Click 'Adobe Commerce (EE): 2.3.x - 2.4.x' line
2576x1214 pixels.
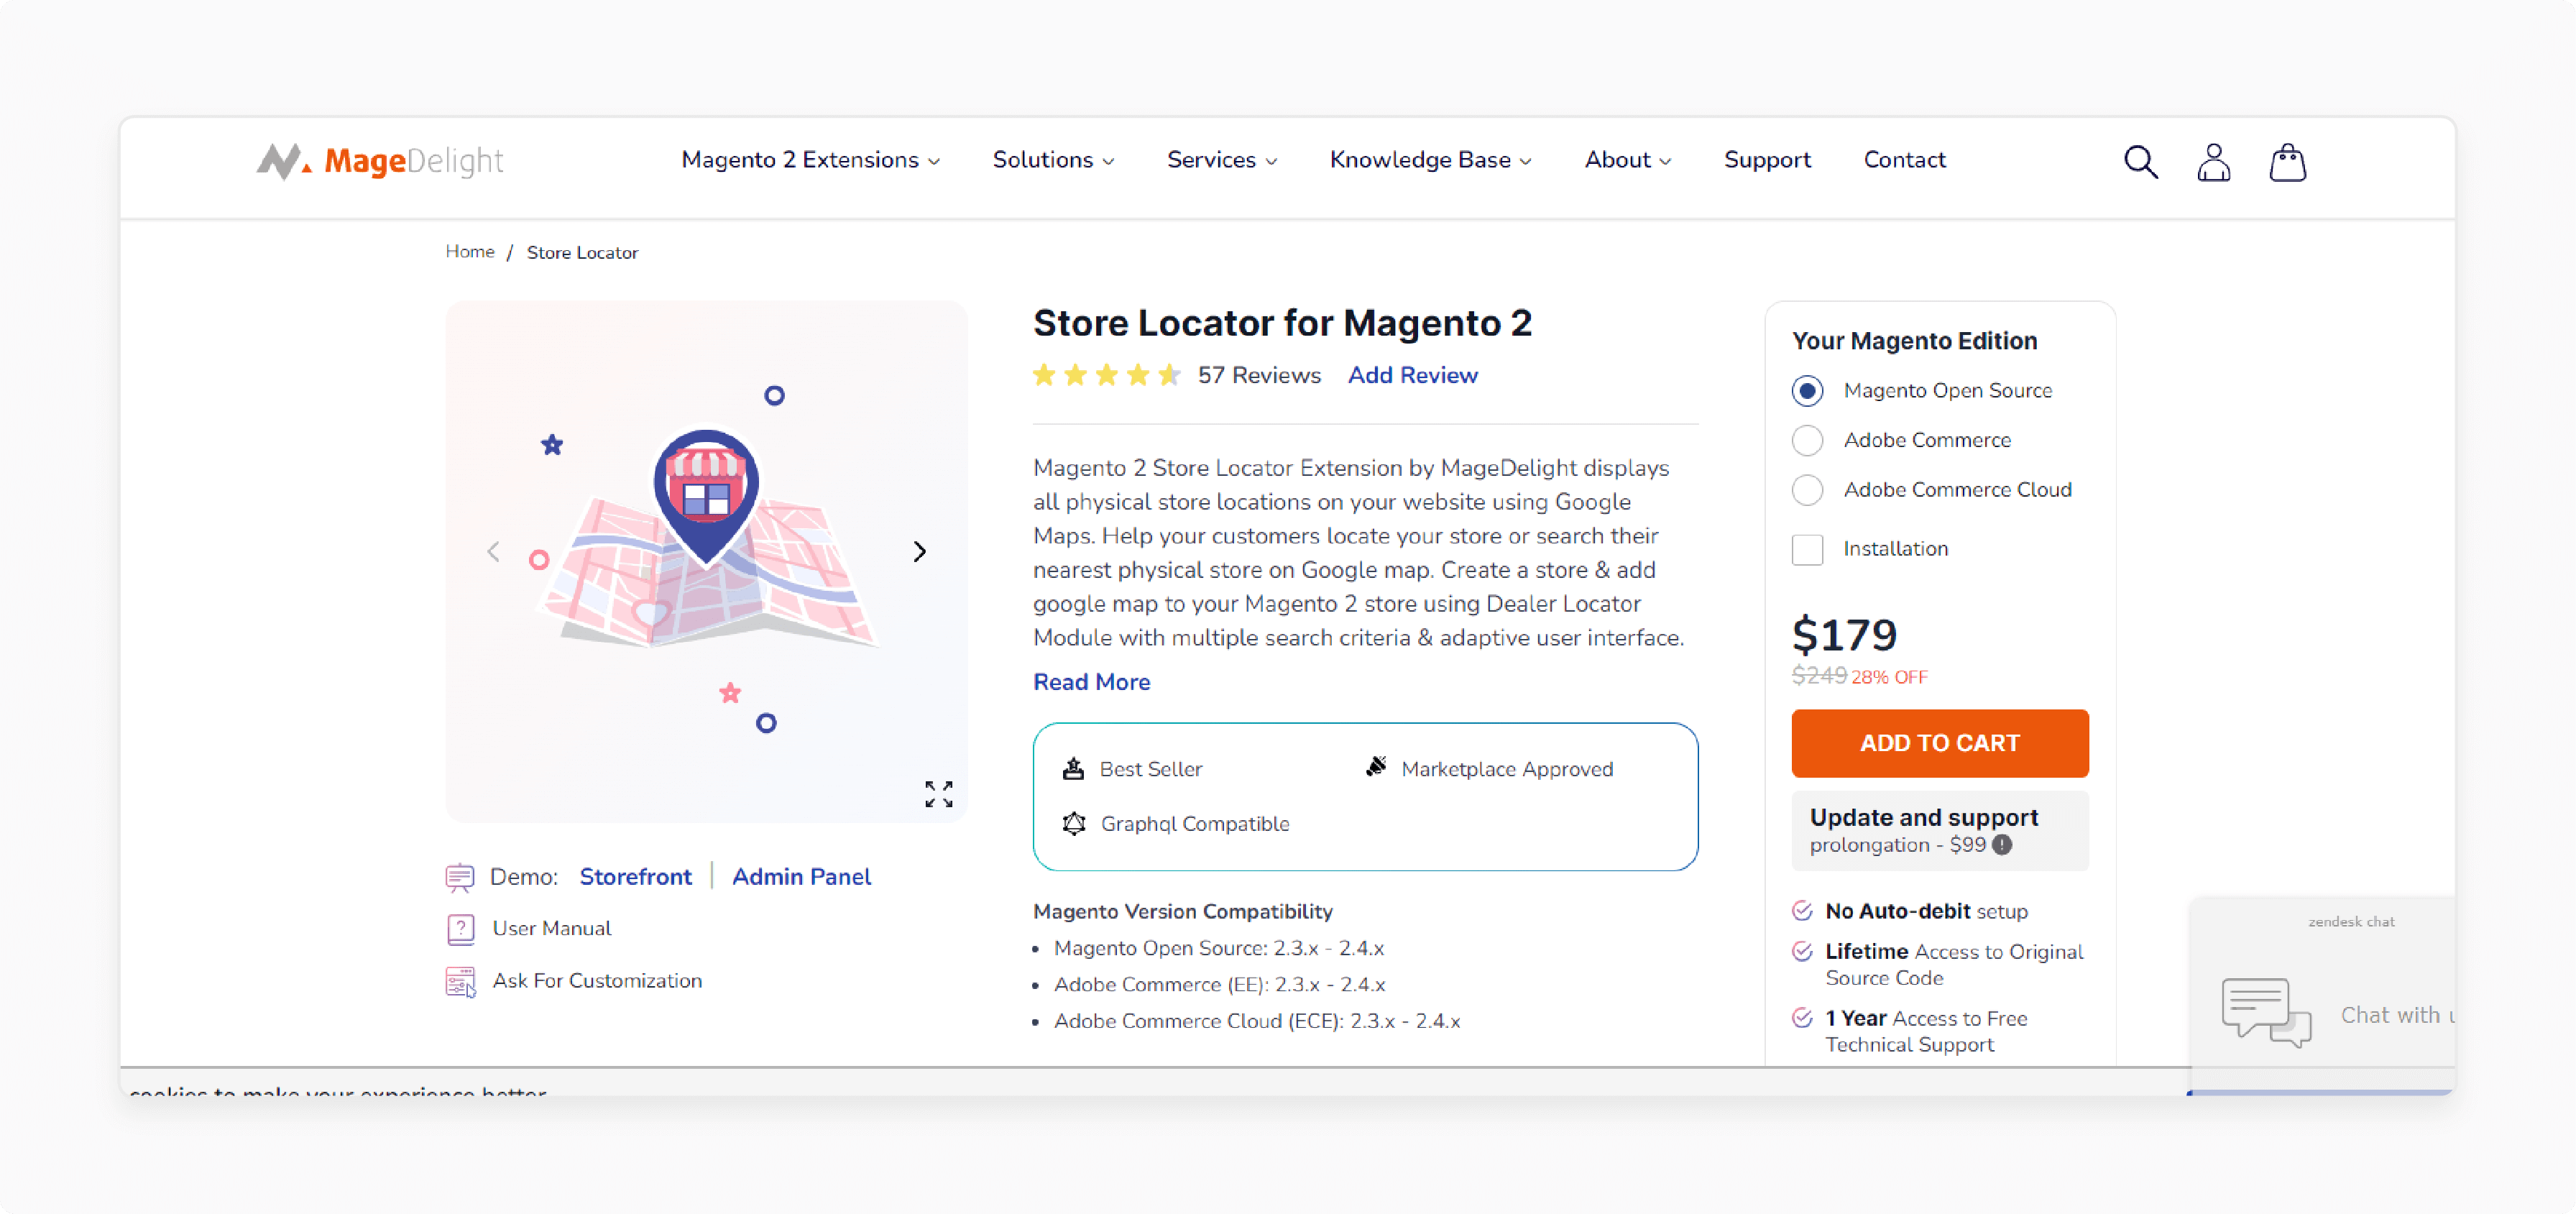click(1219, 985)
